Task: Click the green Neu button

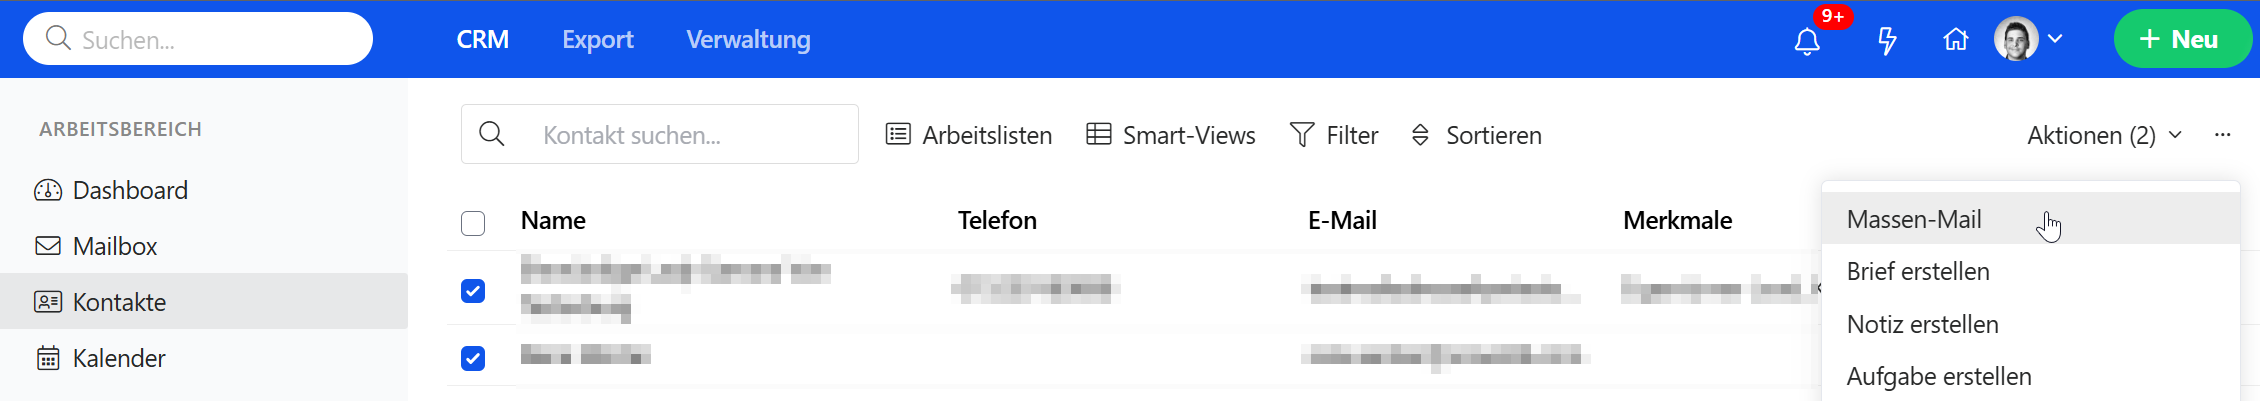Action: (x=2181, y=39)
